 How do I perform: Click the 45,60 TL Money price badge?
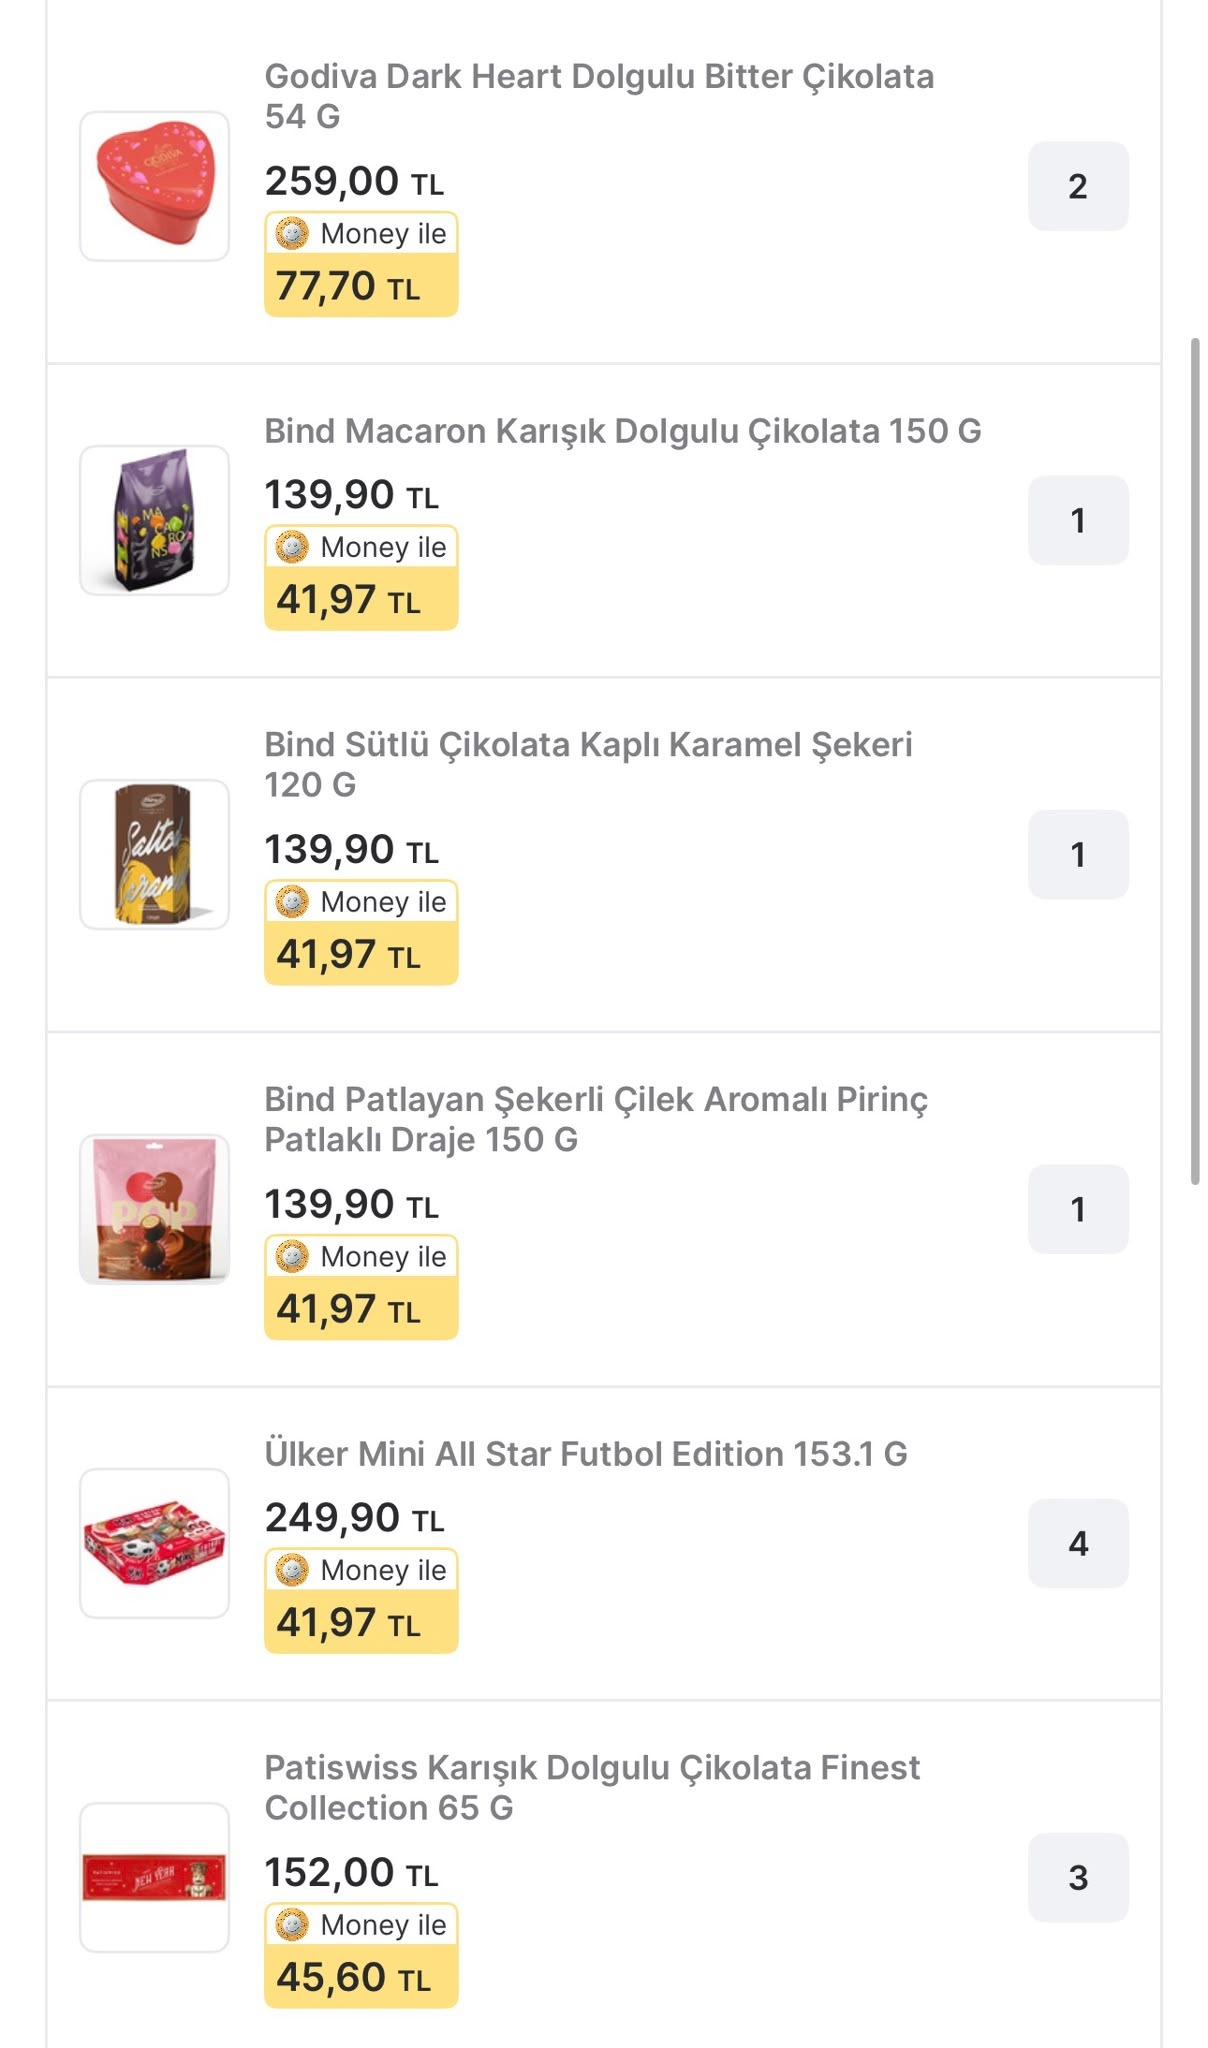(x=361, y=1955)
